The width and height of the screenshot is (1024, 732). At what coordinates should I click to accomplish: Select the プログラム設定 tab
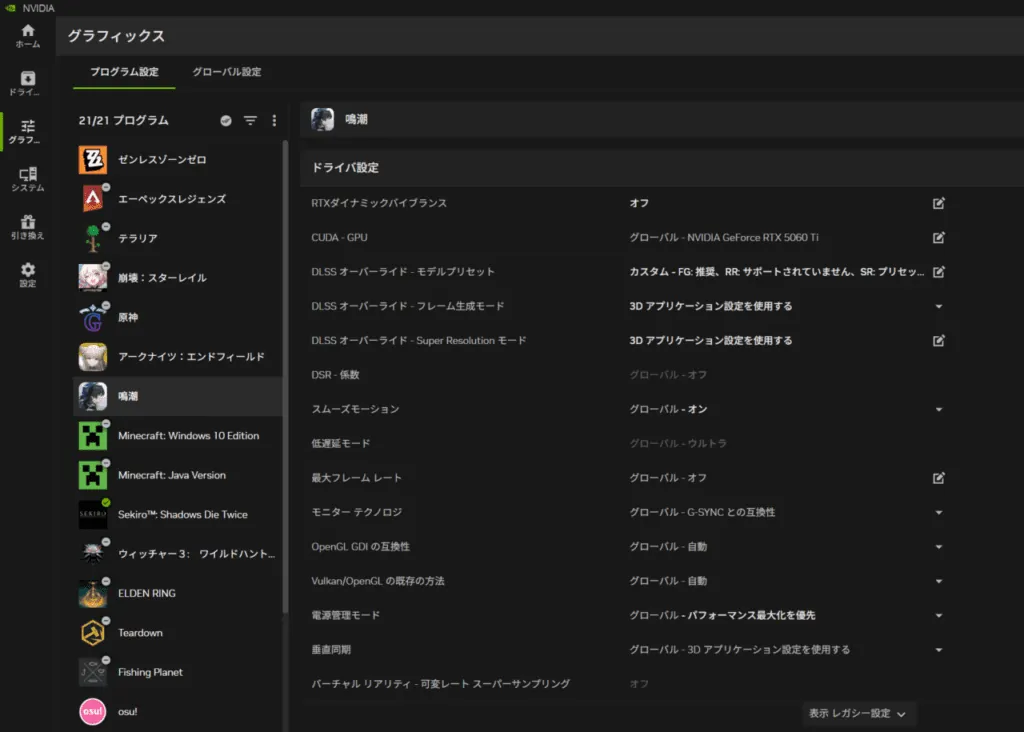pyautogui.click(x=124, y=72)
